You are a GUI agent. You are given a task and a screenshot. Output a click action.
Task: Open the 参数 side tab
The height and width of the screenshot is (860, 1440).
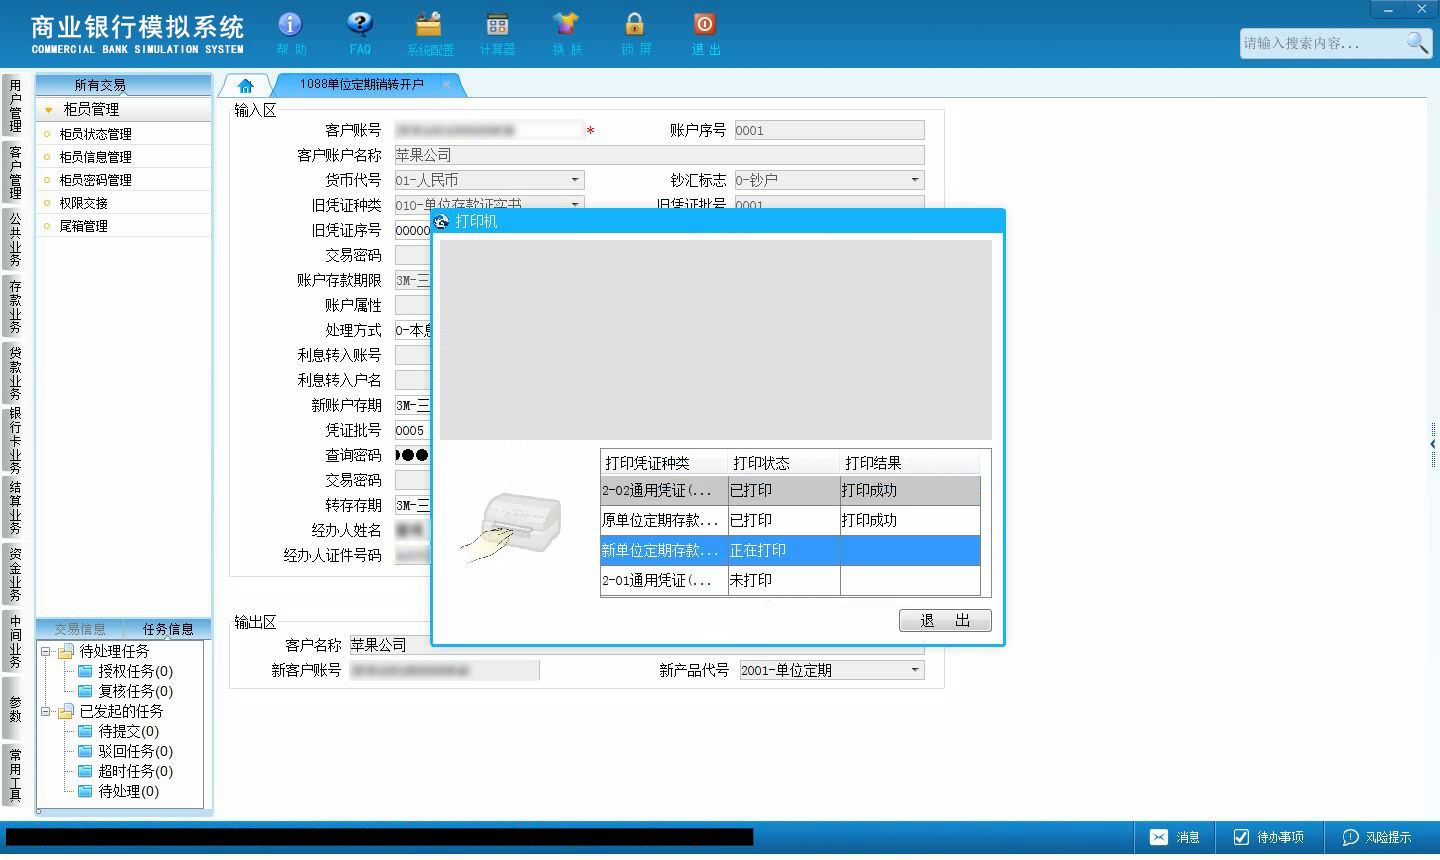click(14, 709)
